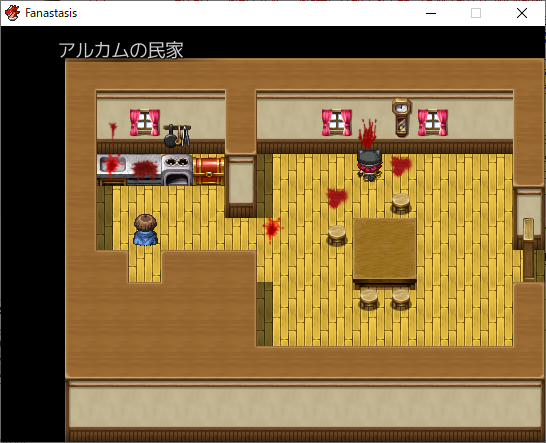Image resolution: width=546 pixels, height=443 pixels.
Task: Click the south exit corridor below the boy
Action: (x=145, y=266)
